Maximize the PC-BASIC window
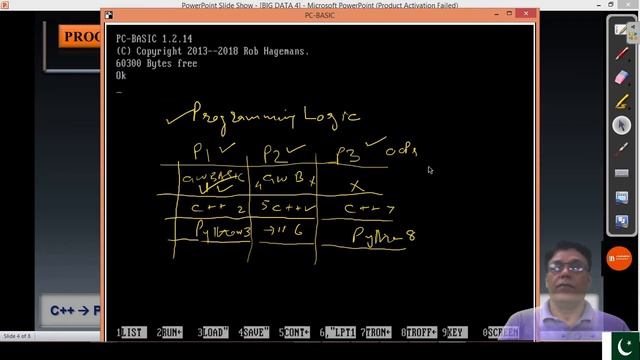This screenshot has height=360, width=640. click(509, 13)
